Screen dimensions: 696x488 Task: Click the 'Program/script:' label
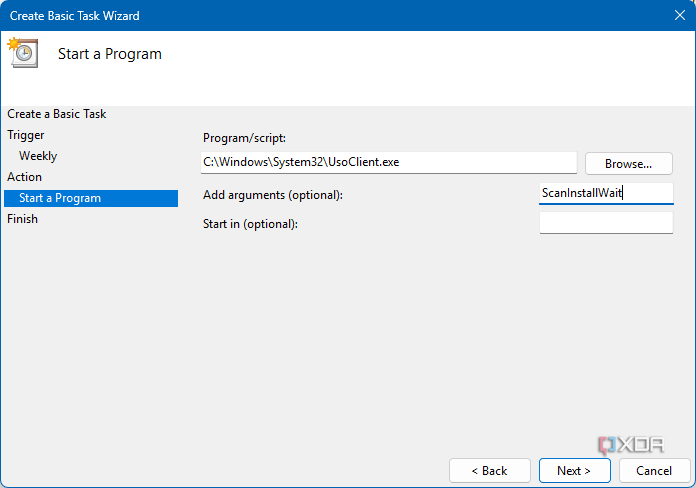[x=244, y=138]
